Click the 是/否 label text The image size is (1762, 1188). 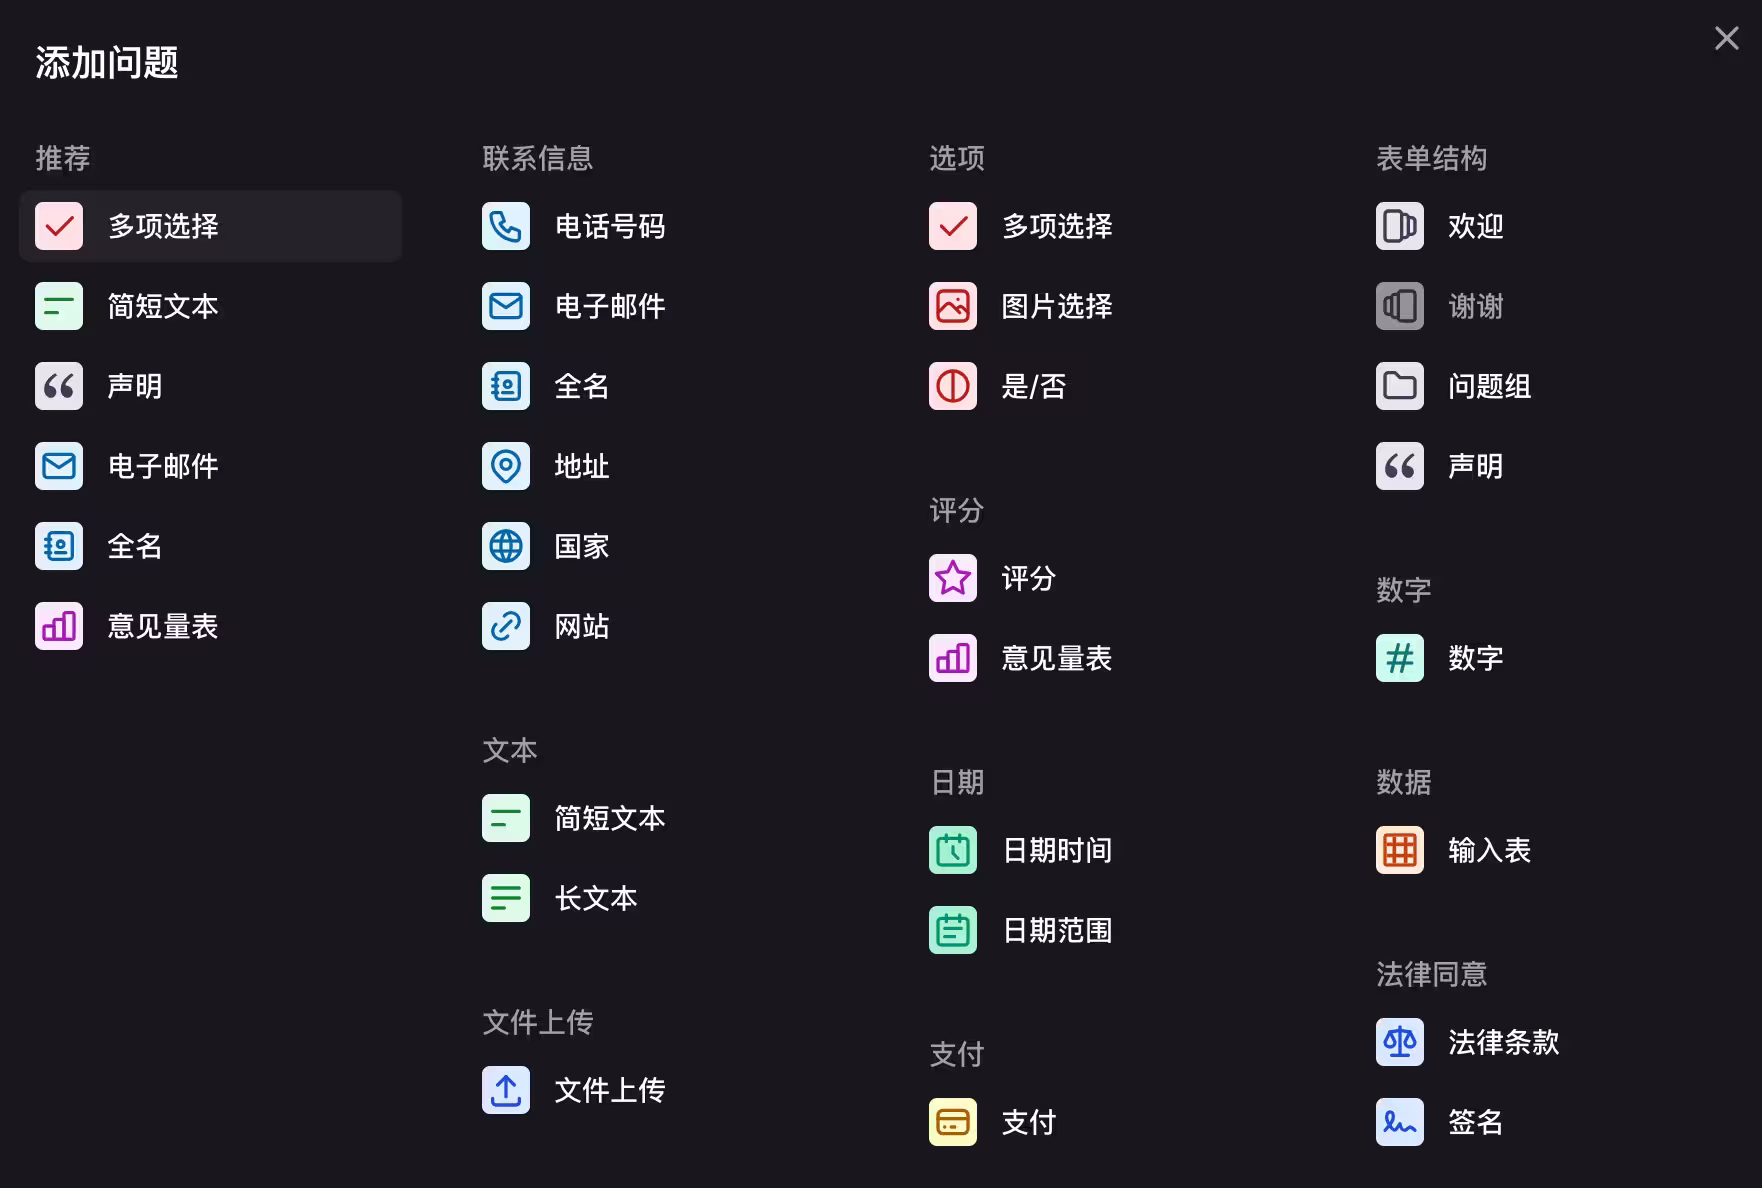[1034, 387]
